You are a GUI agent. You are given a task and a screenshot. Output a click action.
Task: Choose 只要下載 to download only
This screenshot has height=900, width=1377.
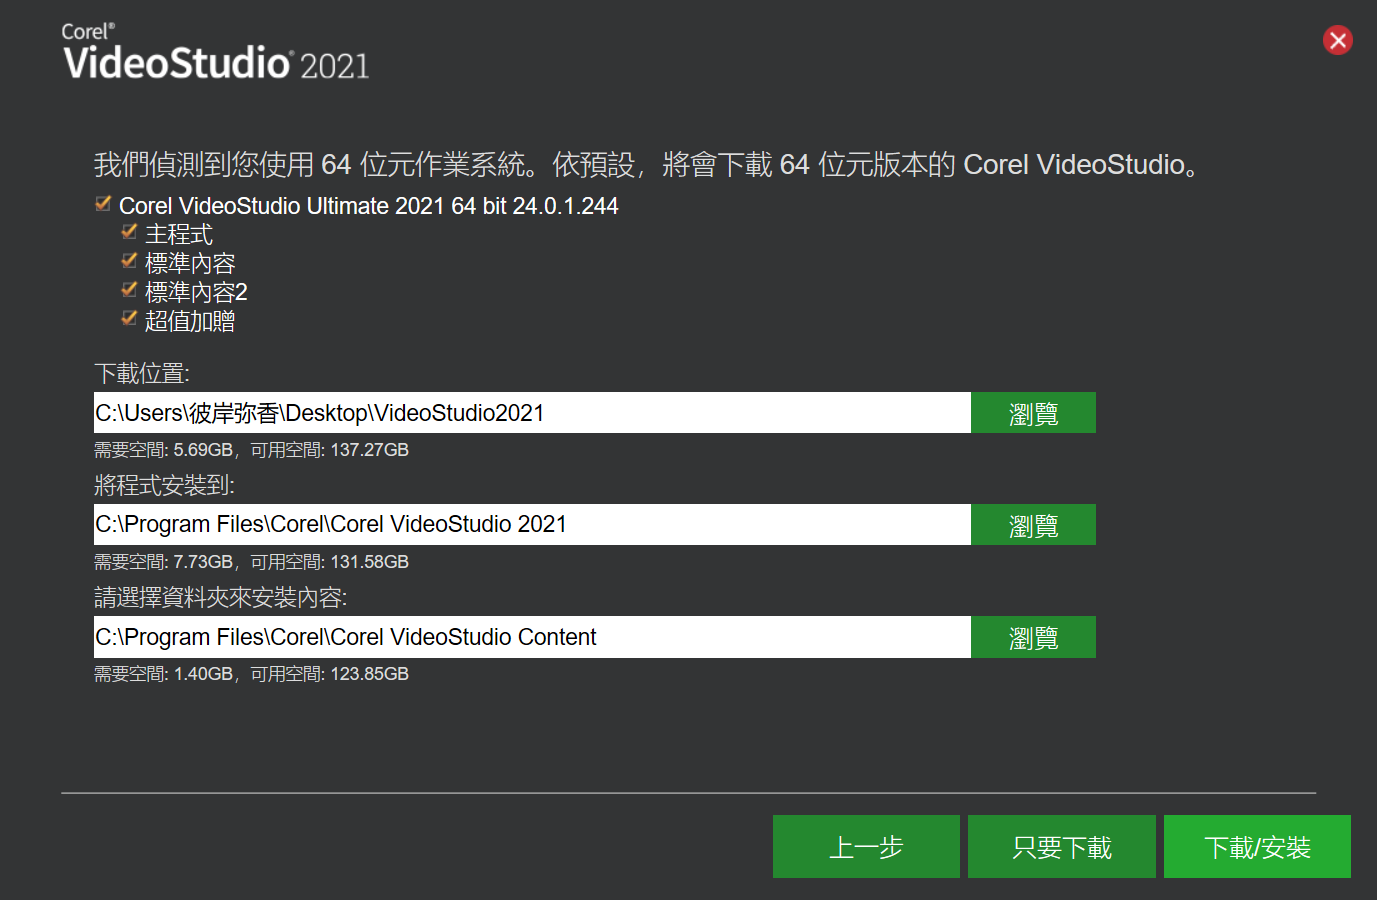point(1062,847)
